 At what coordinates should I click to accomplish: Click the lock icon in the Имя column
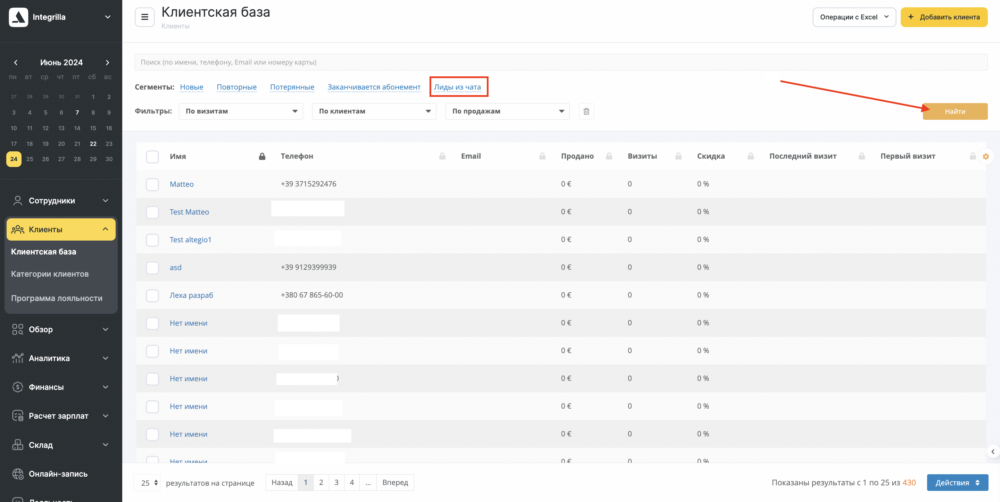point(262,157)
